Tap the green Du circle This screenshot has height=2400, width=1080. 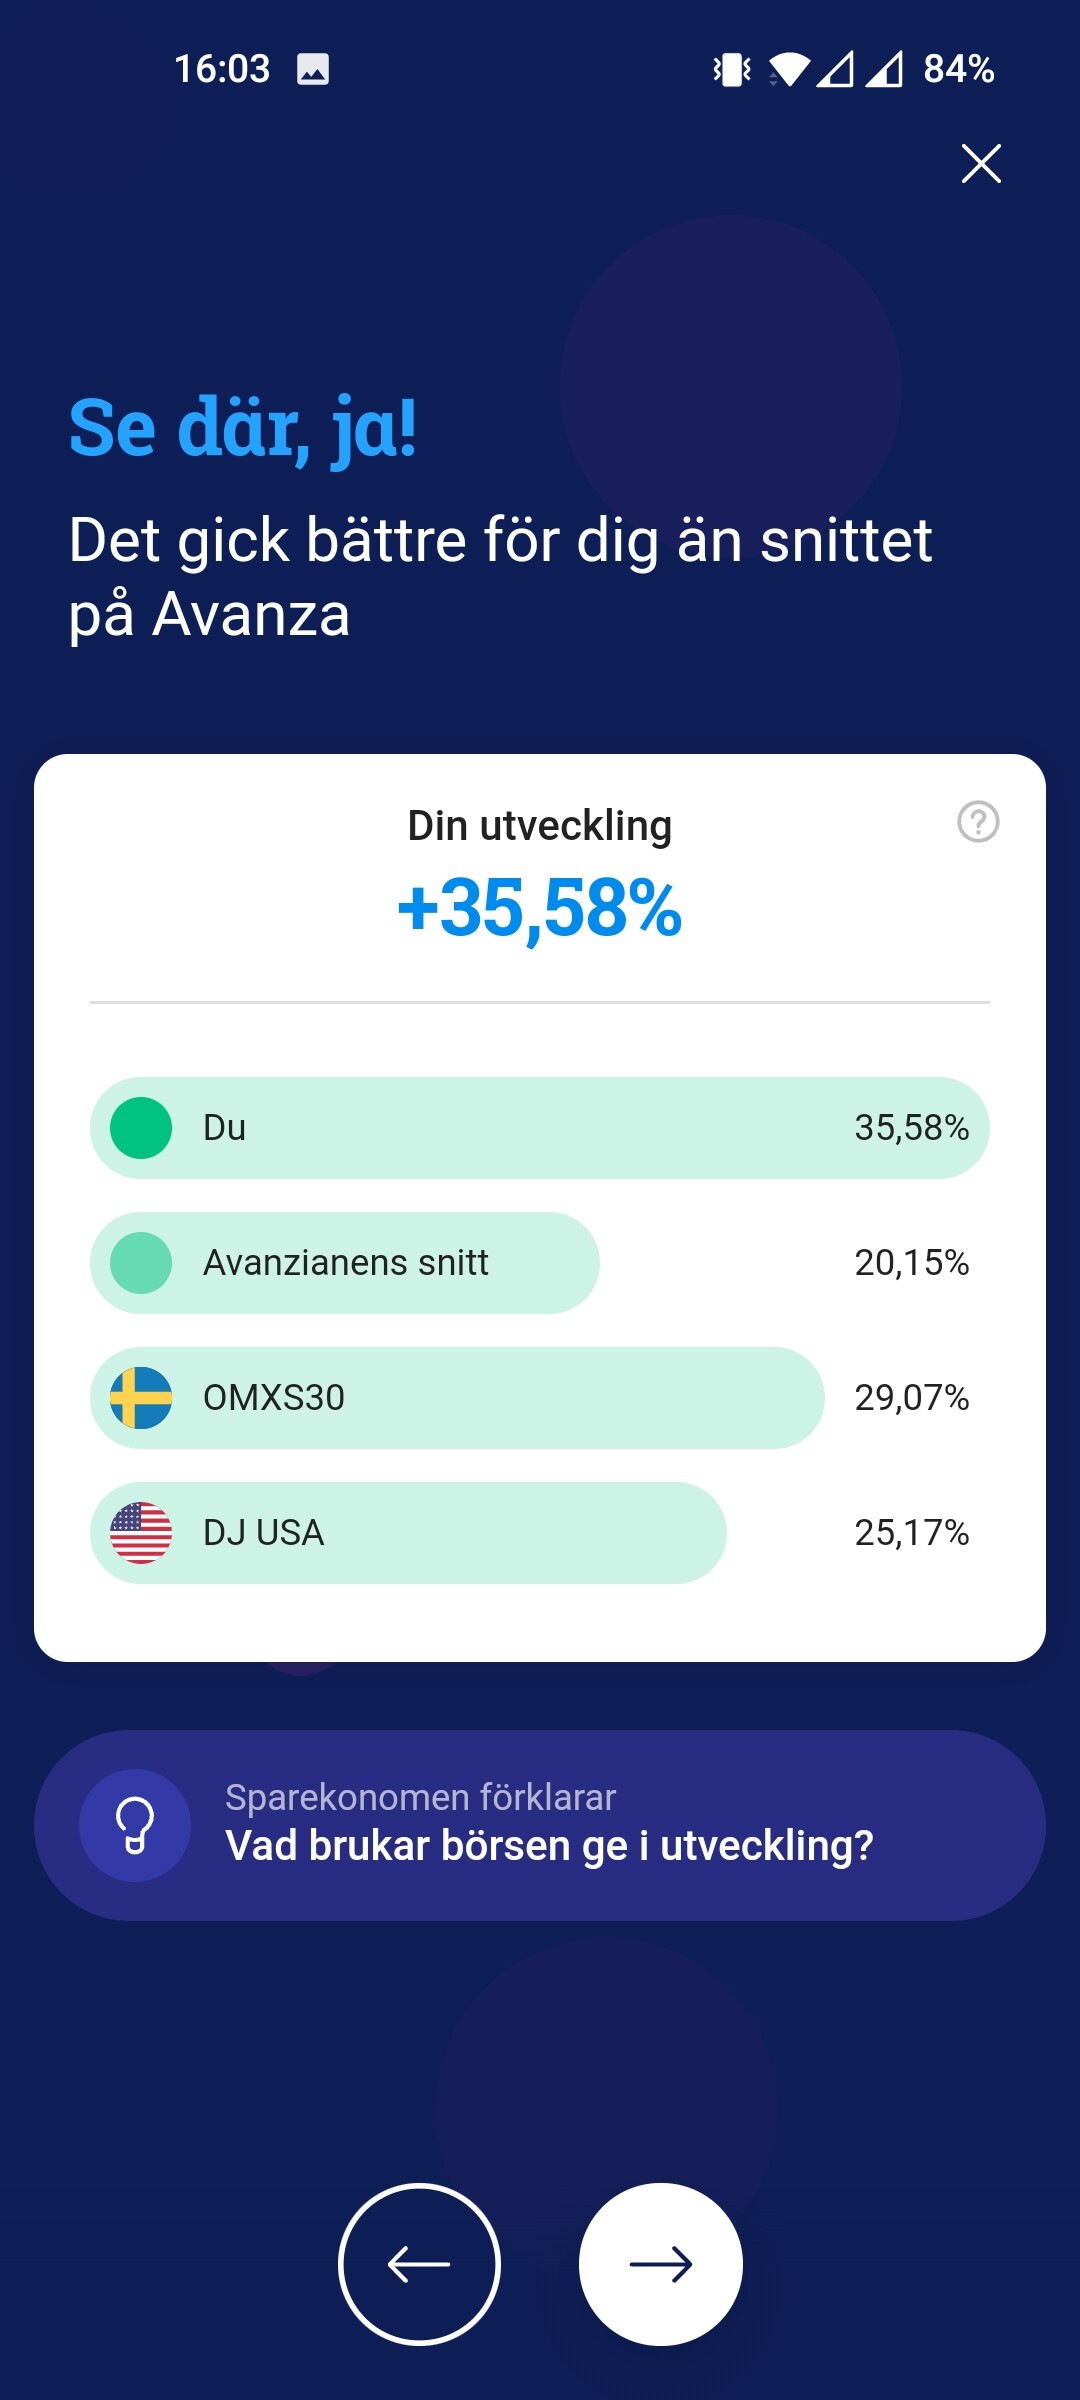click(141, 1128)
